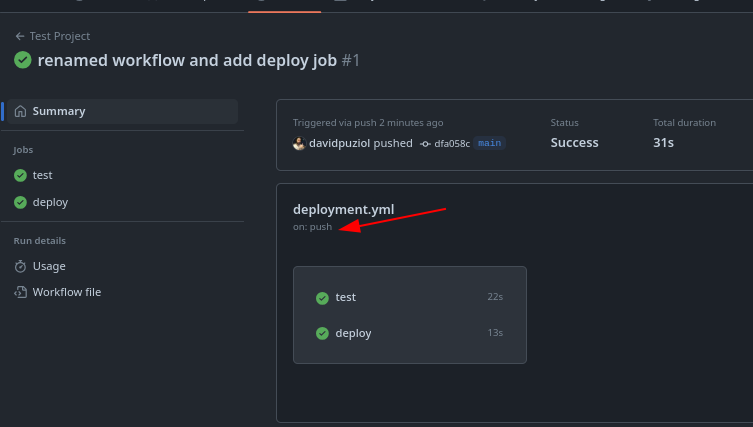Click the back arrow beside Test Project
This screenshot has width=753, height=427.
point(19,36)
